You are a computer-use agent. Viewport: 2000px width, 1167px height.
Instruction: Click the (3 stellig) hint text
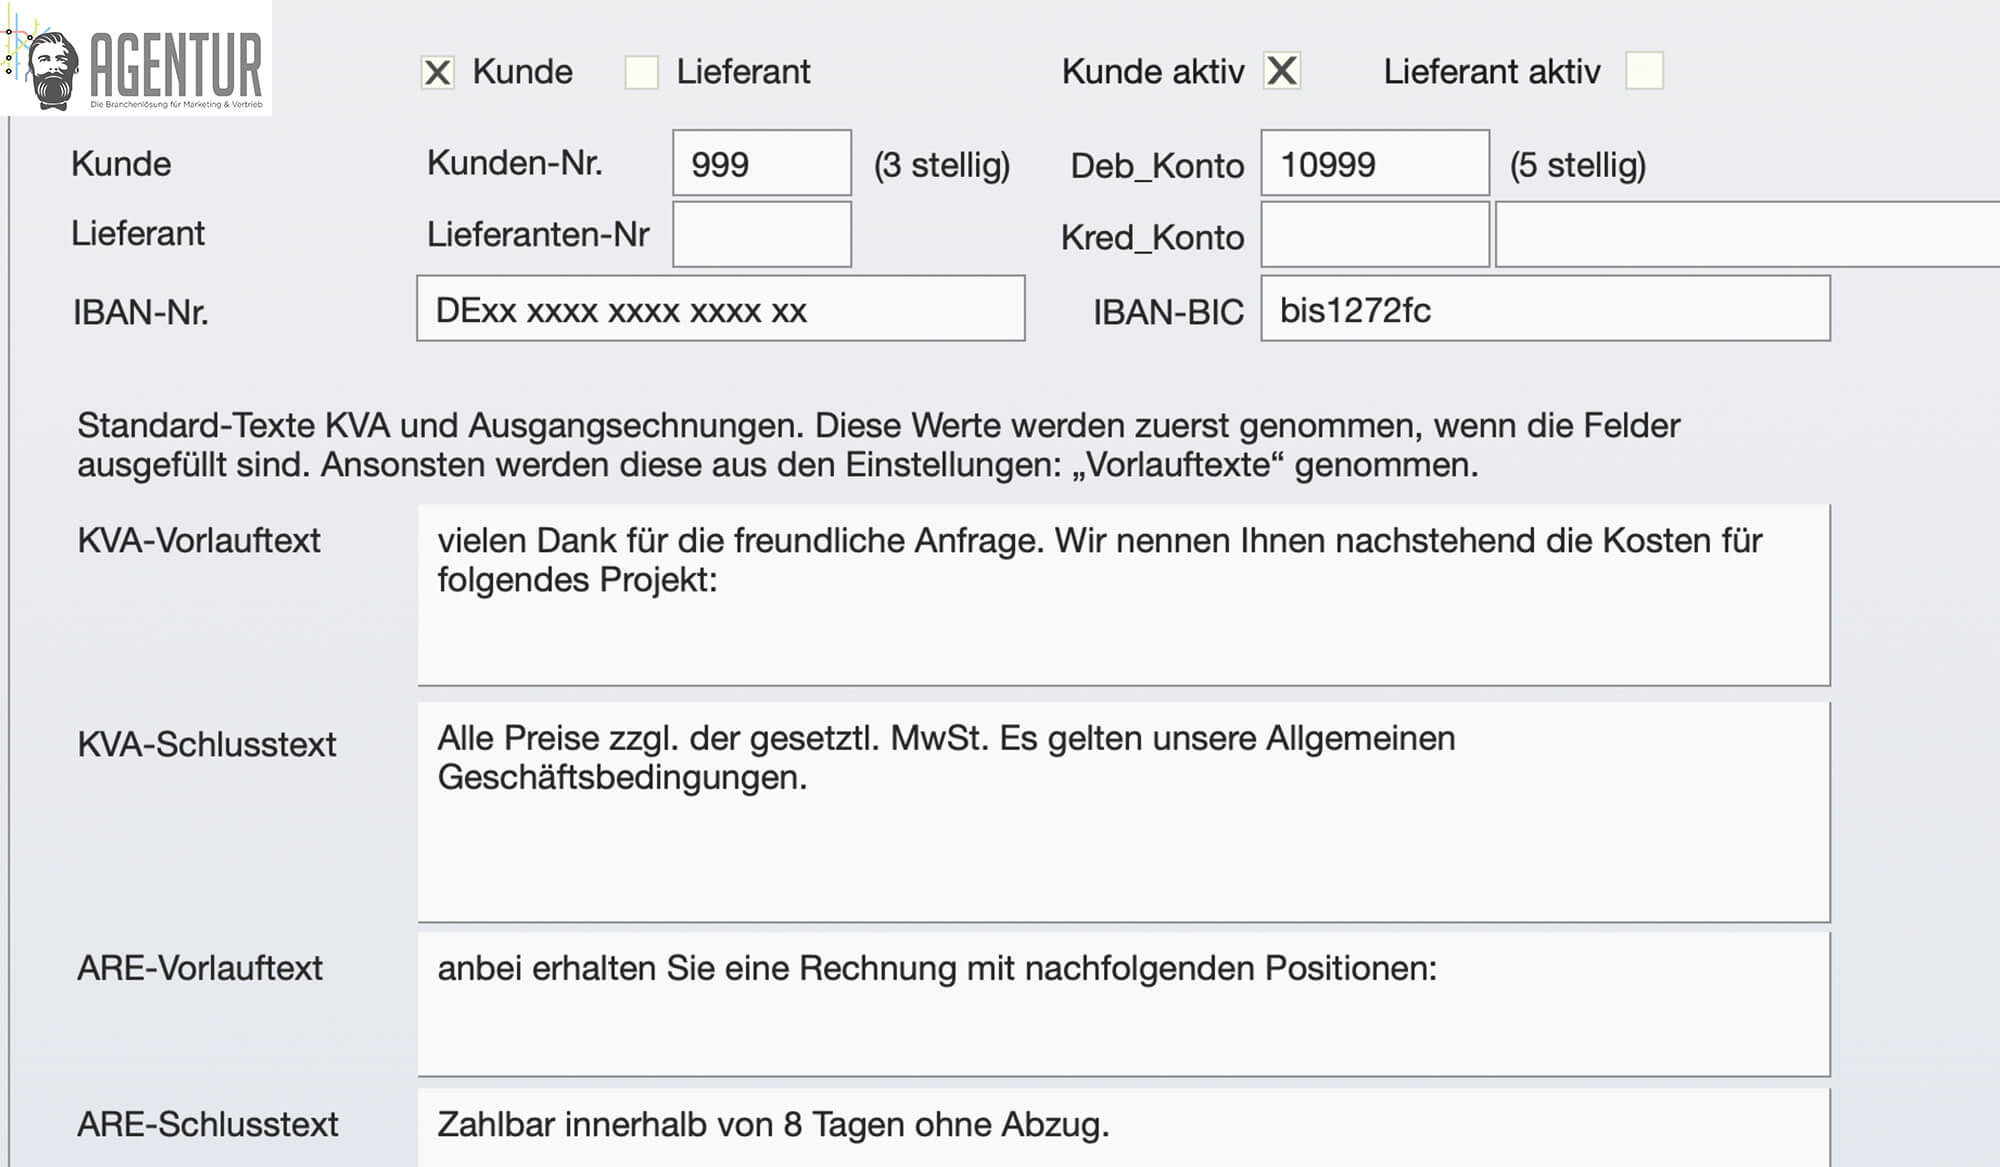point(942,165)
